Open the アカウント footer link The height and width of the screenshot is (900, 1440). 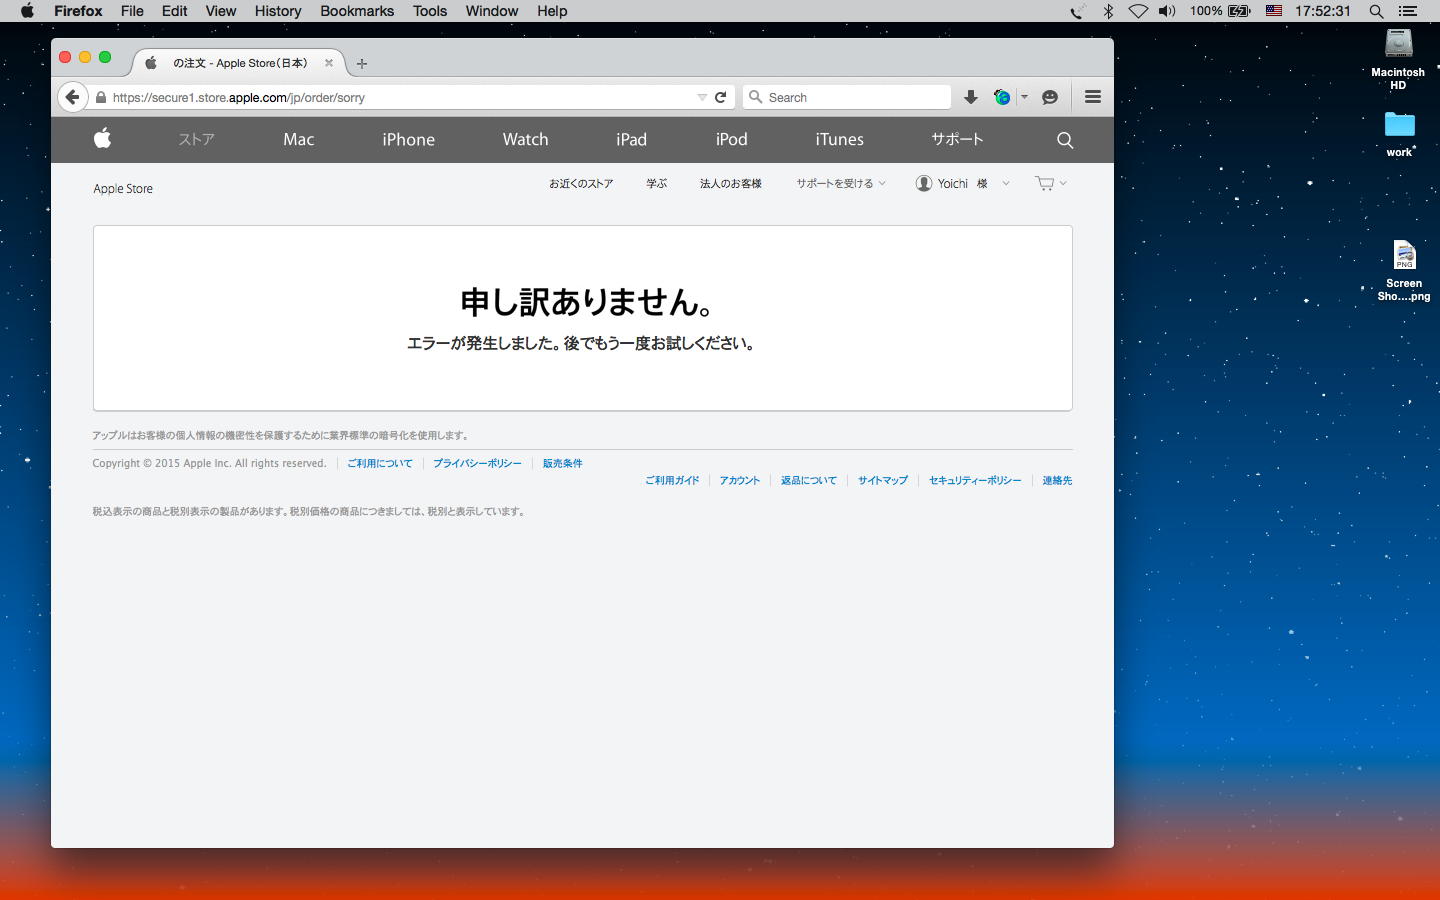click(x=740, y=481)
